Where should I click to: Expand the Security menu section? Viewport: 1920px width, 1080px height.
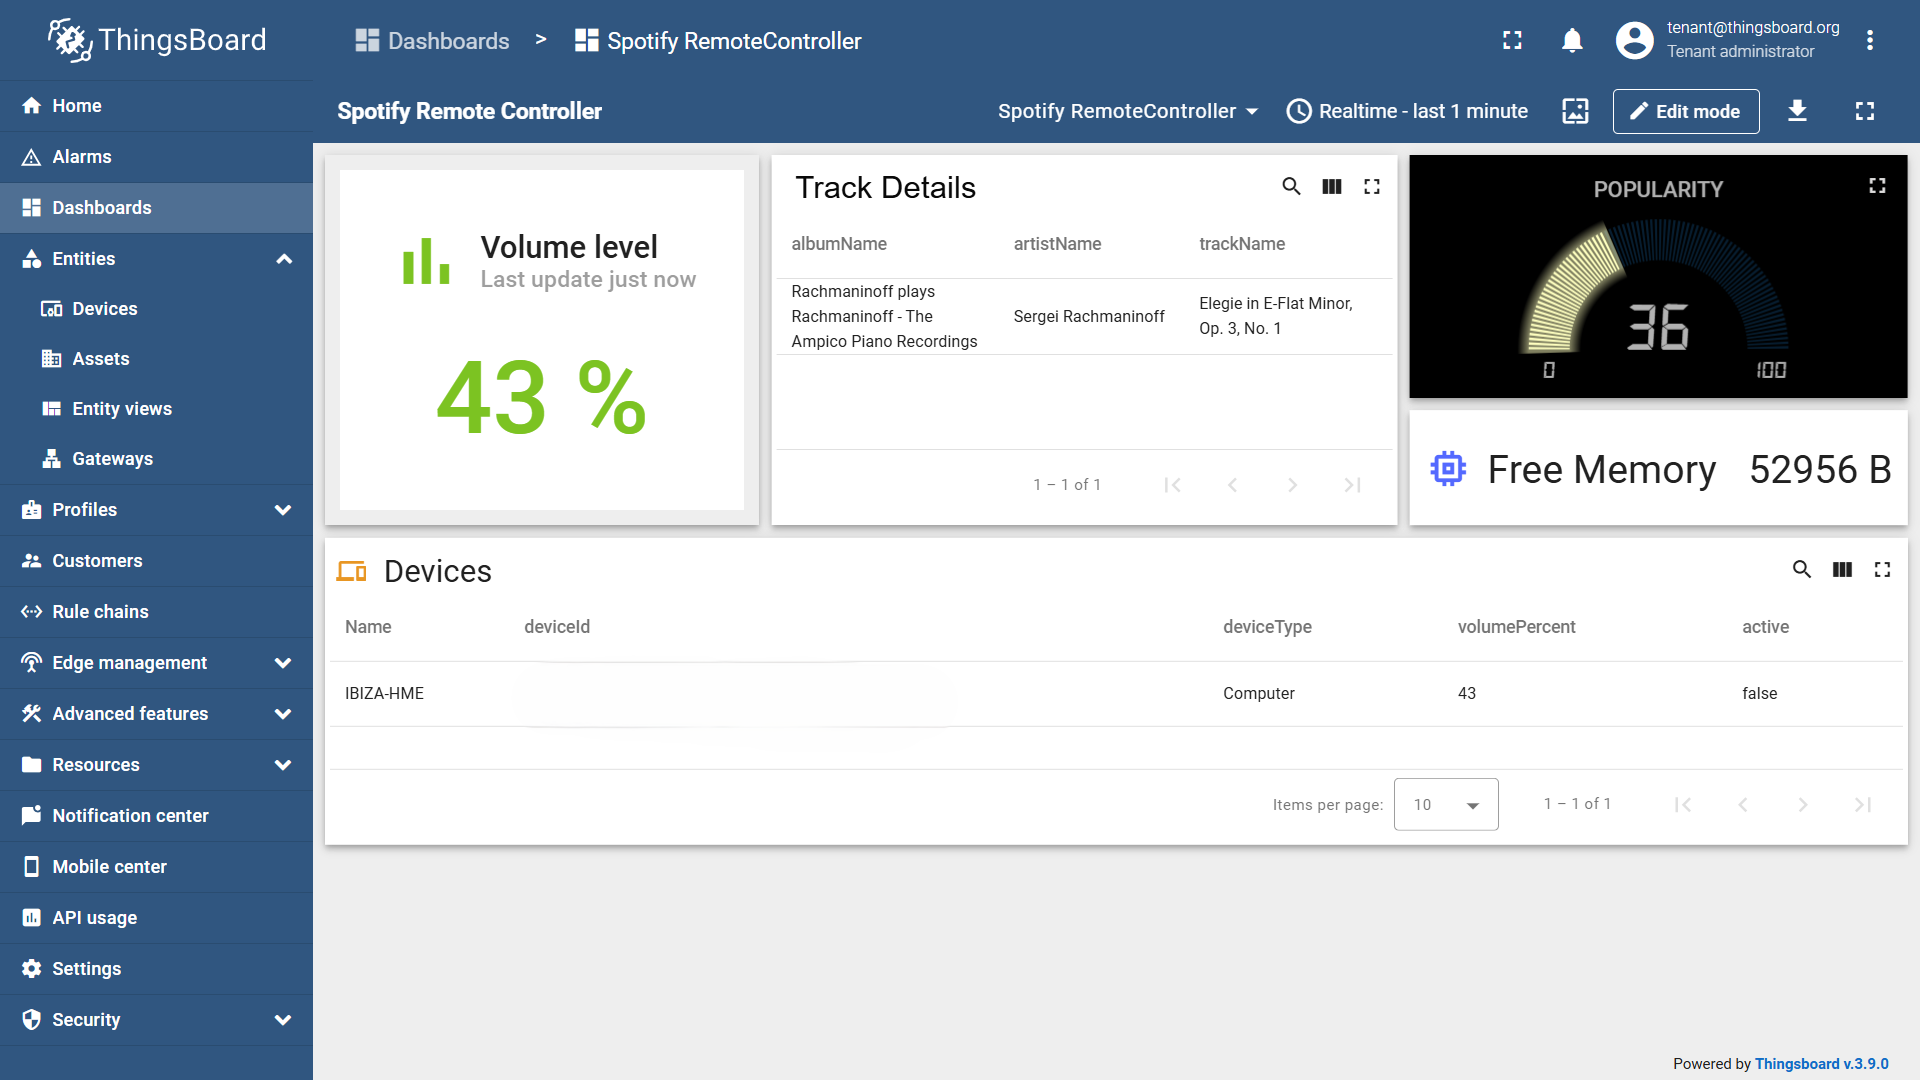point(283,1020)
